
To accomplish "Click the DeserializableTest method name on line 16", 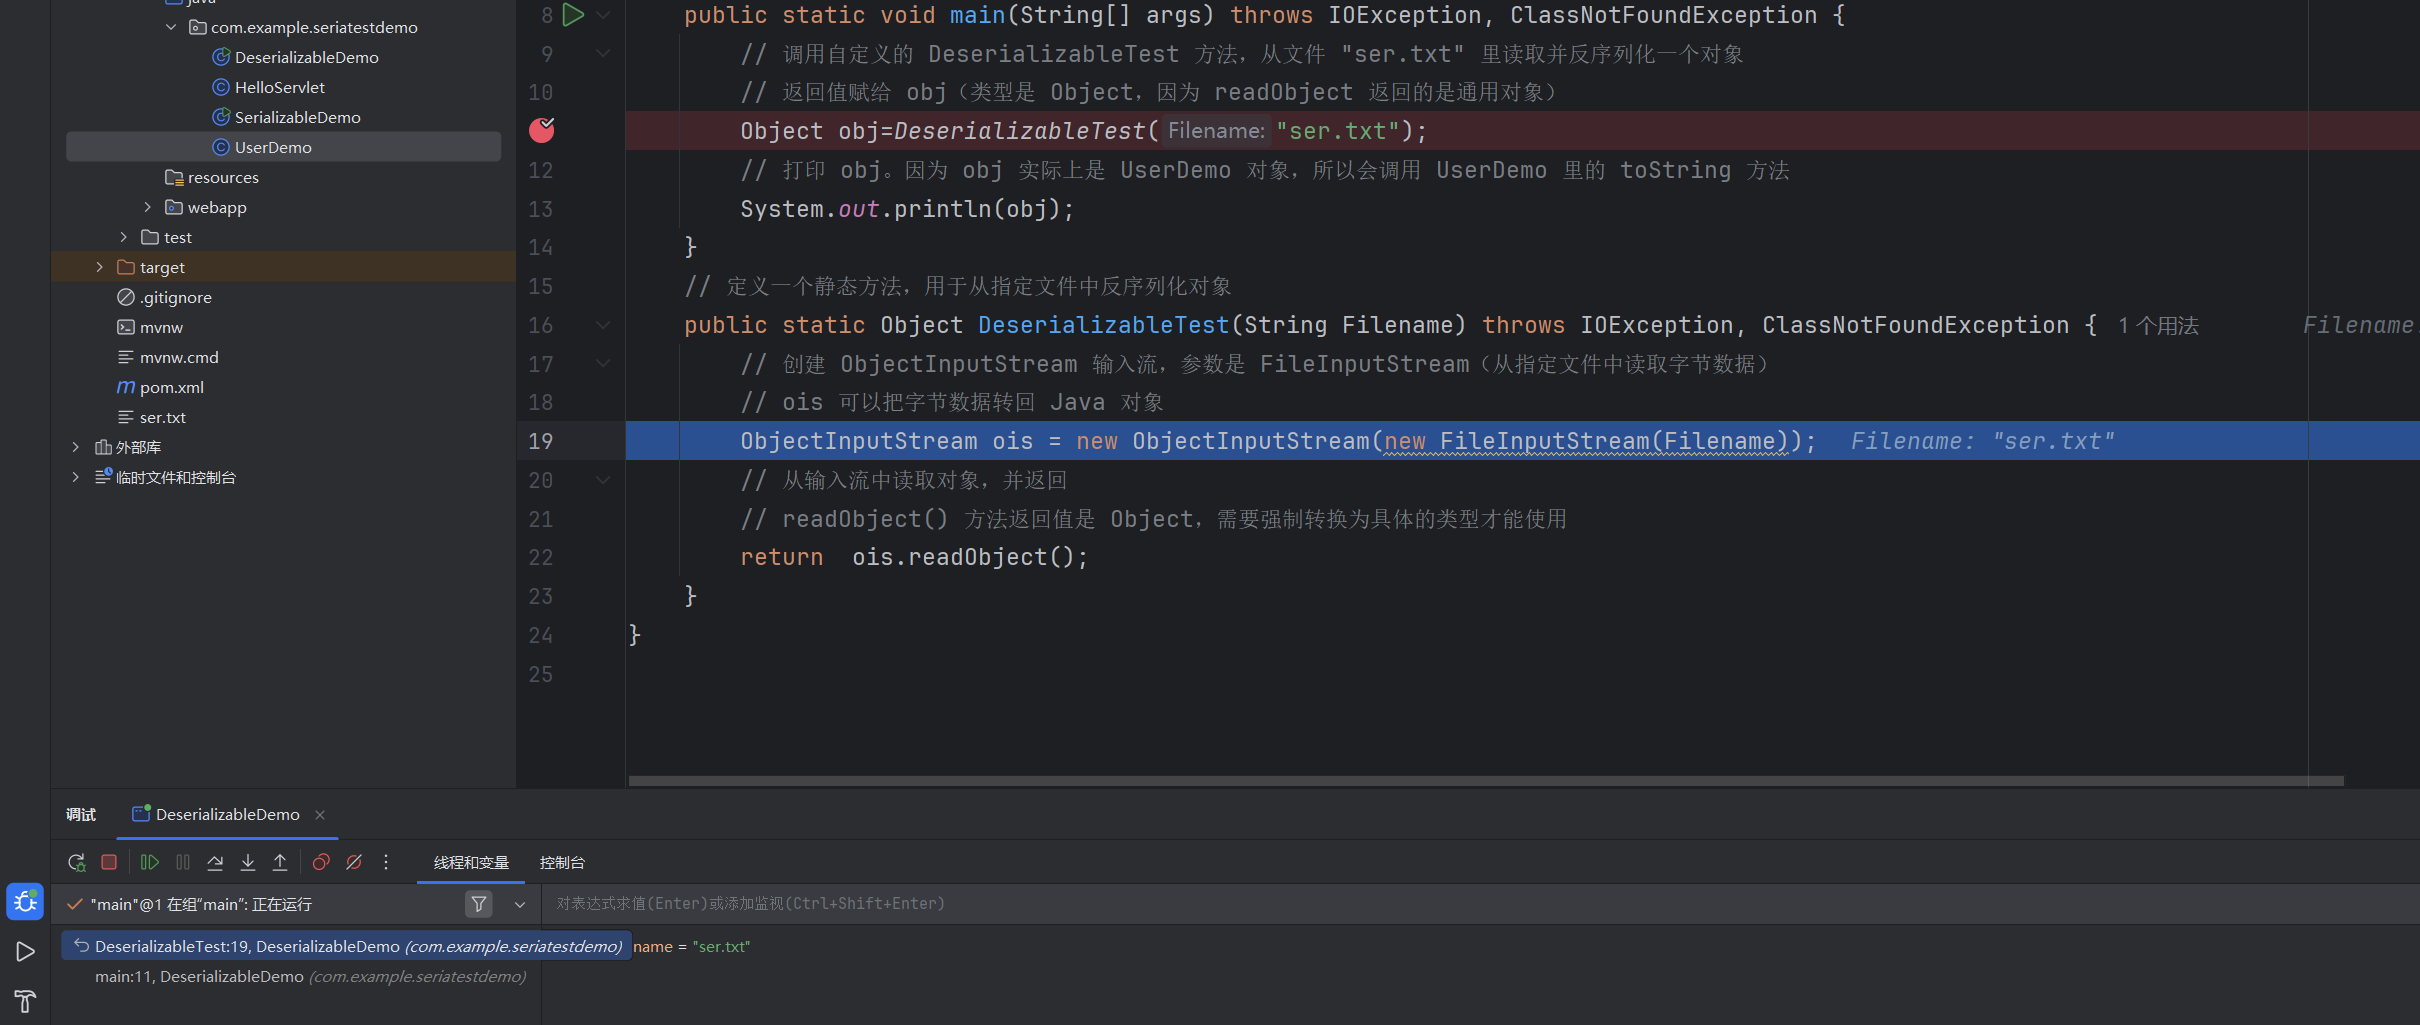I will click(1103, 325).
